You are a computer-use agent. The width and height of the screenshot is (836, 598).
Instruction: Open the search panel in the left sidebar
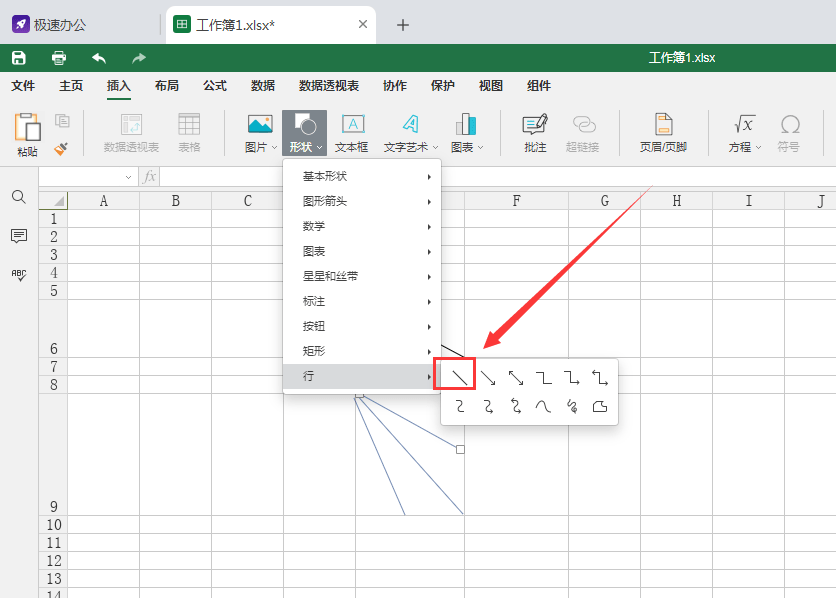pos(18,197)
